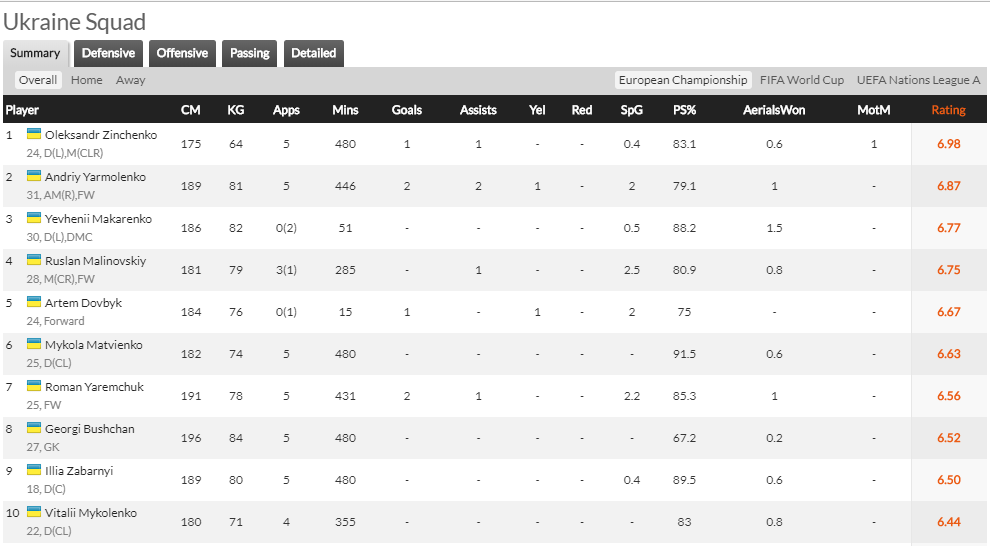The height and width of the screenshot is (546, 990).
Task: Switch to FIFA World Cup tournament
Action: 802,80
